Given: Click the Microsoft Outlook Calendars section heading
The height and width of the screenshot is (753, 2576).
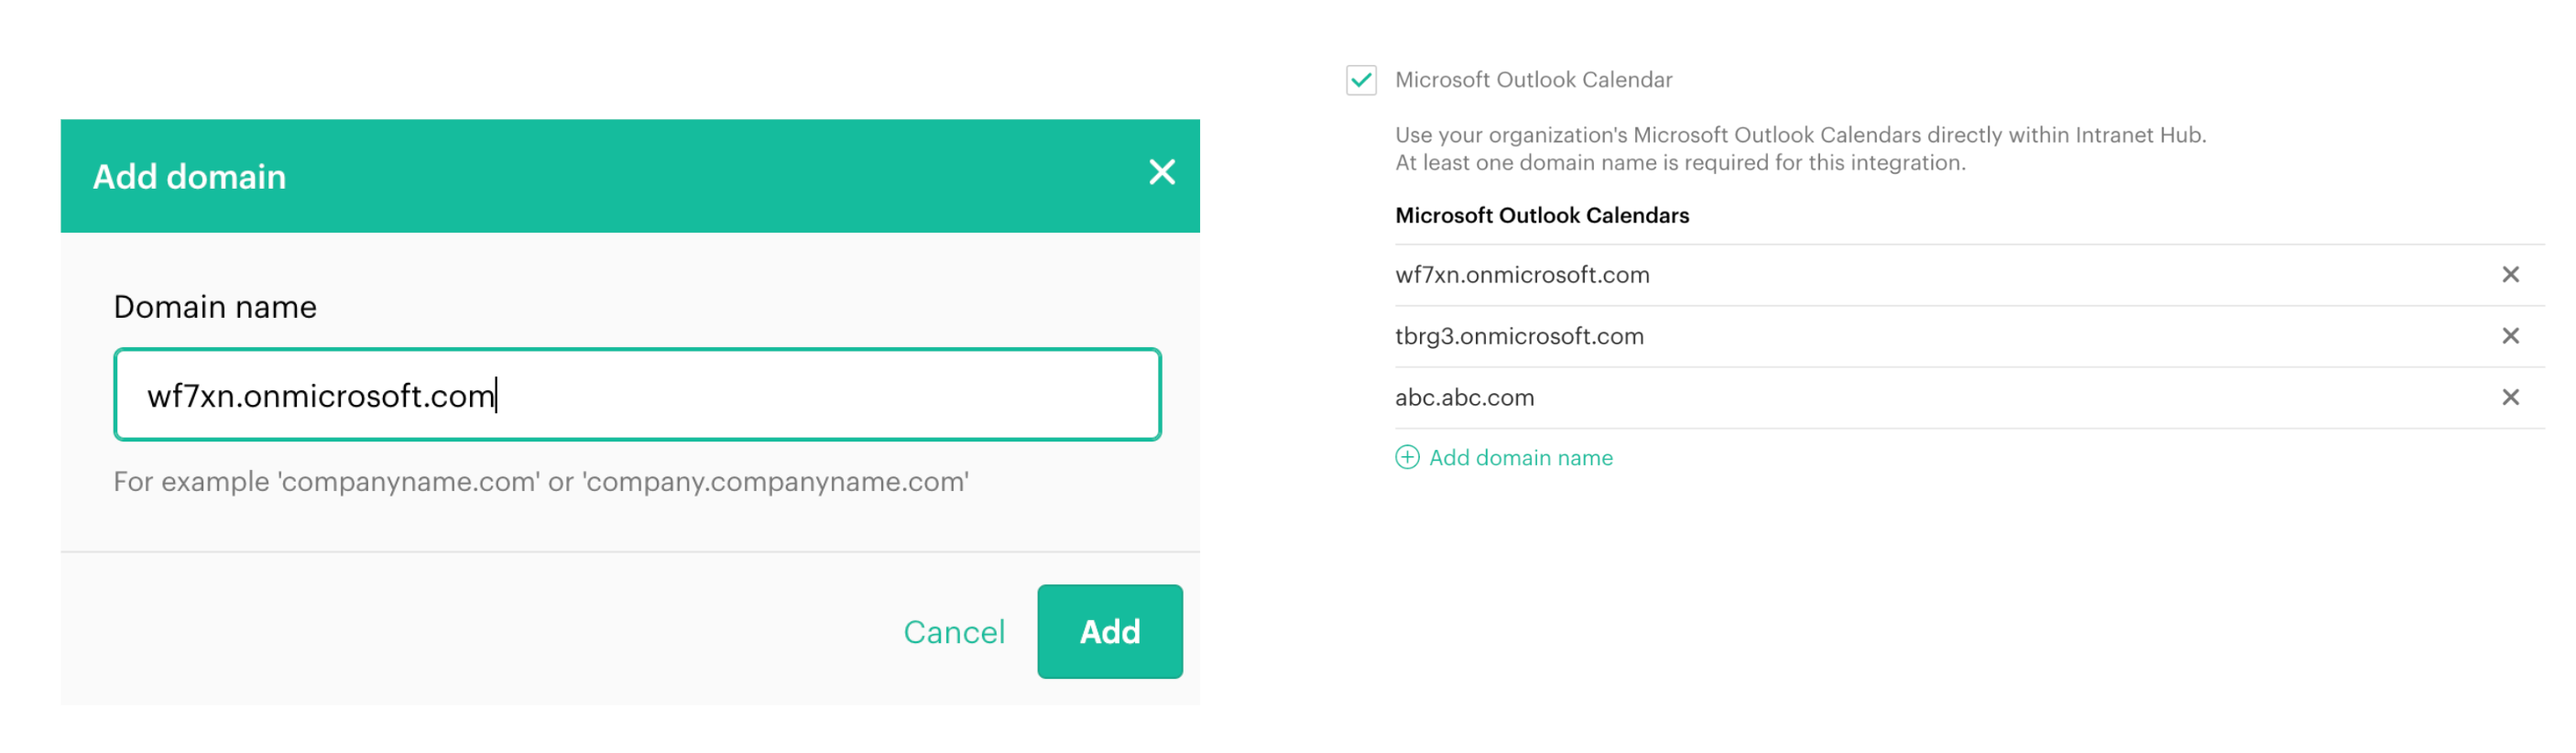Looking at the screenshot, I should point(1541,215).
